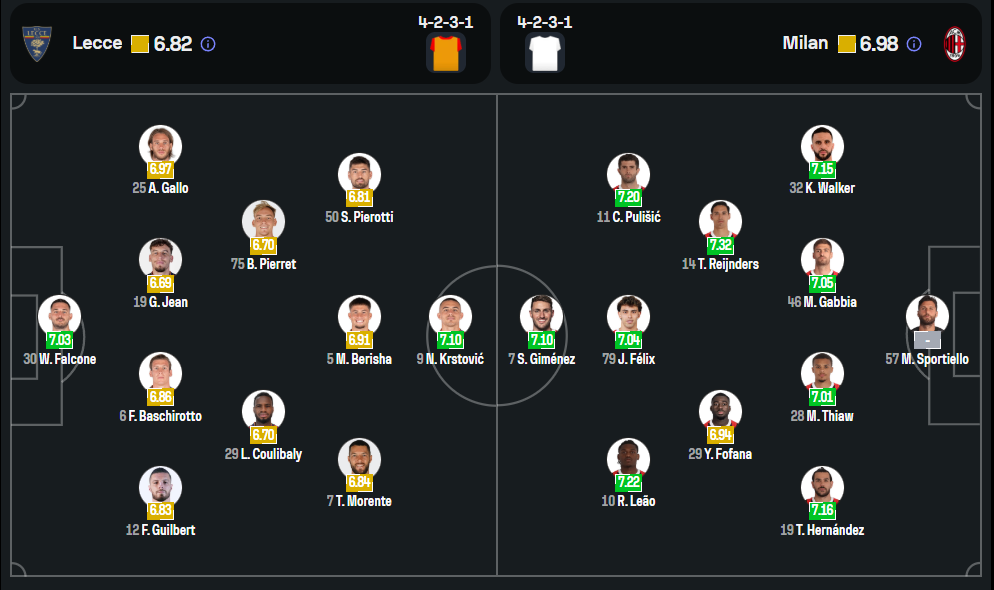994x590 pixels.
Task: Click T. Reijnders' 7.32 rating badge
Action: pyautogui.click(x=720, y=245)
